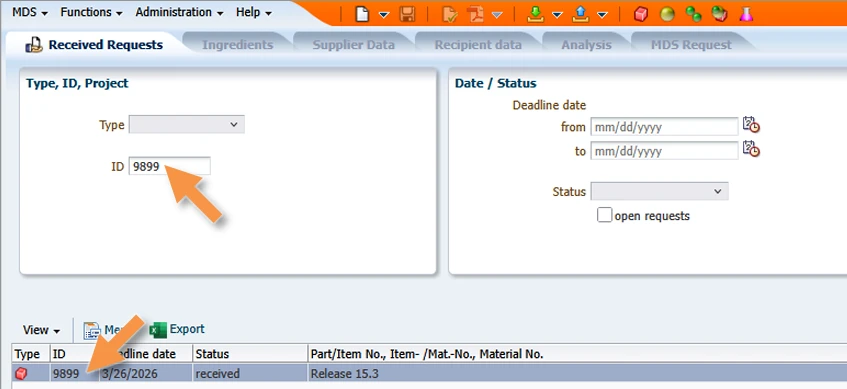Click the Status column header in table

pos(250,354)
